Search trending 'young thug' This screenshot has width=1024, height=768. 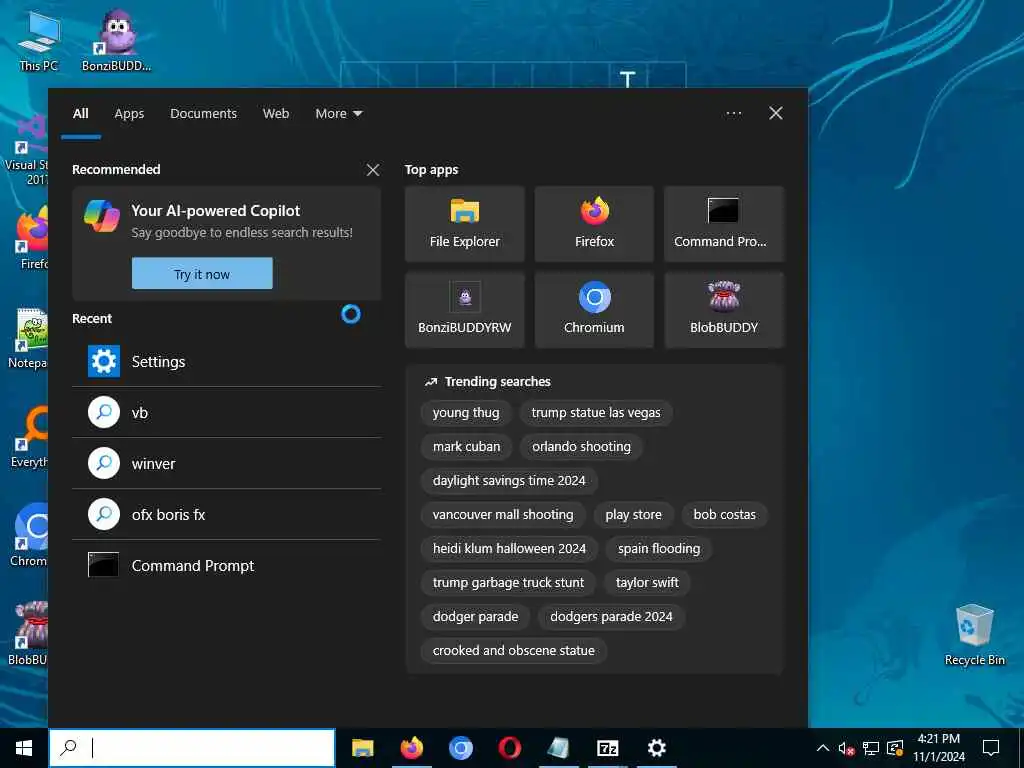pyautogui.click(x=466, y=413)
